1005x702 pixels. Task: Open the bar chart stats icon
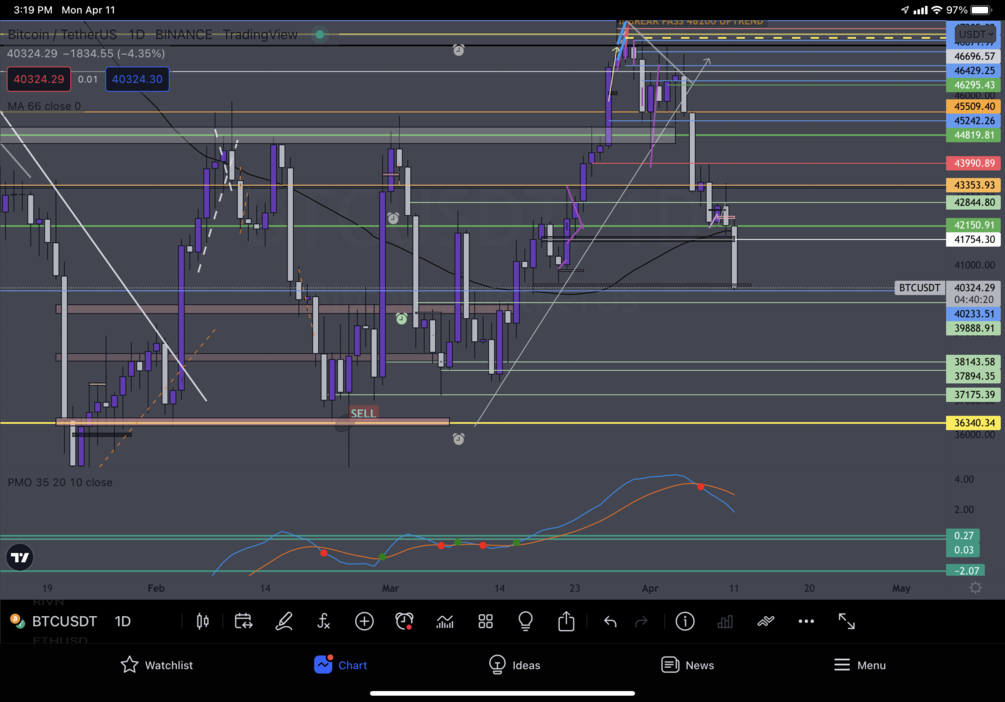pyautogui.click(x=725, y=621)
